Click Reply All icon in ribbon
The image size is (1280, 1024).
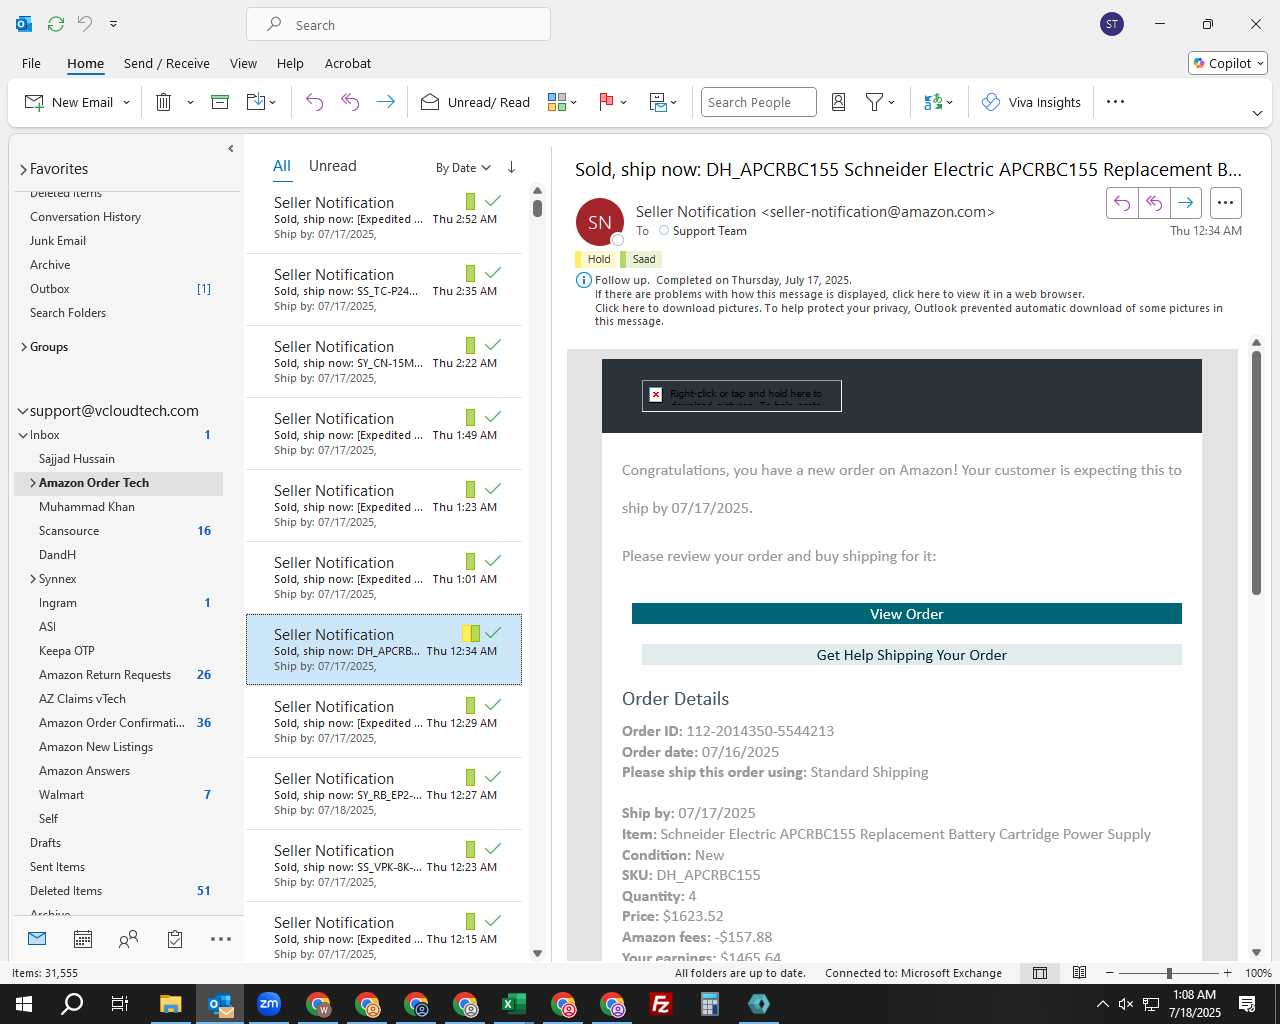tap(350, 102)
